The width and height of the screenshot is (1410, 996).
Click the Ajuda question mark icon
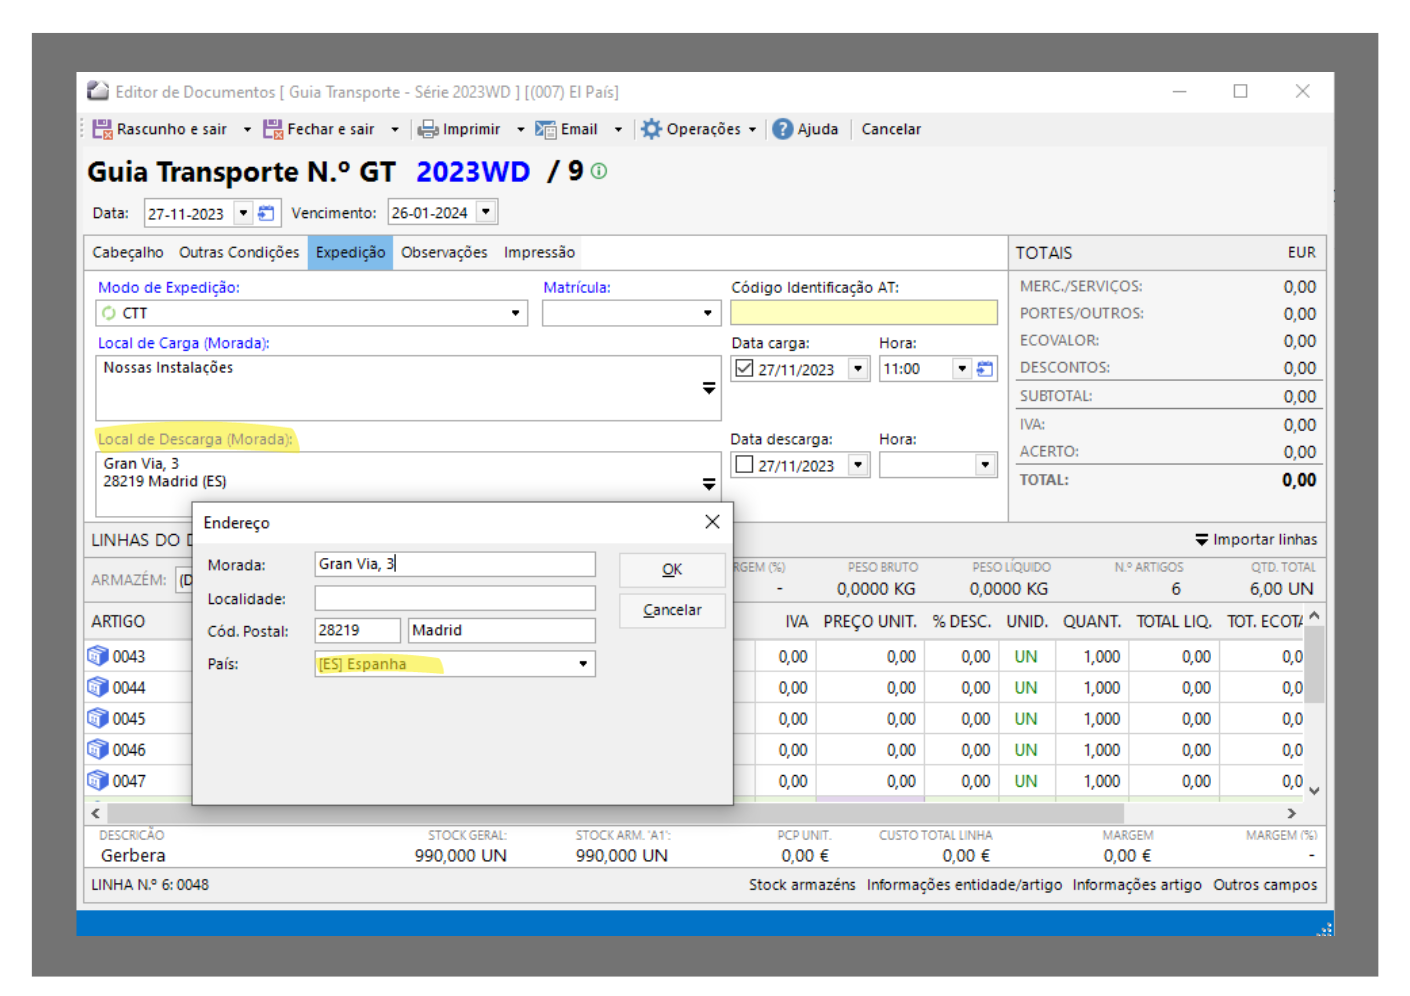pos(783,129)
